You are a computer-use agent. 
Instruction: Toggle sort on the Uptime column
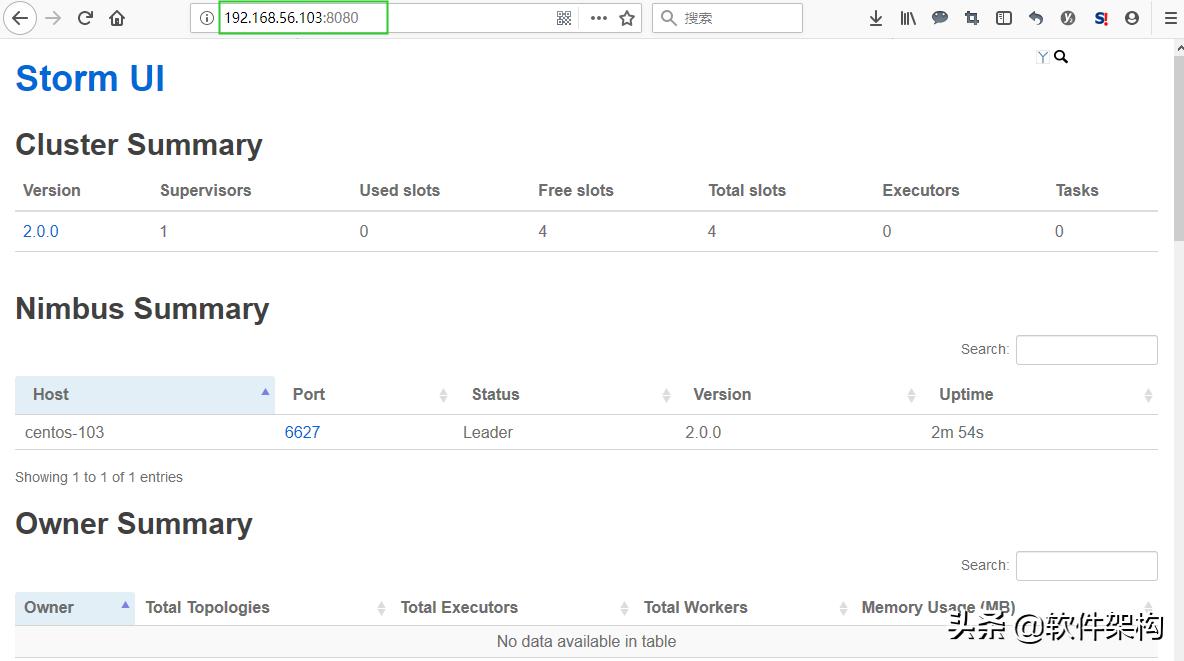[1149, 395]
